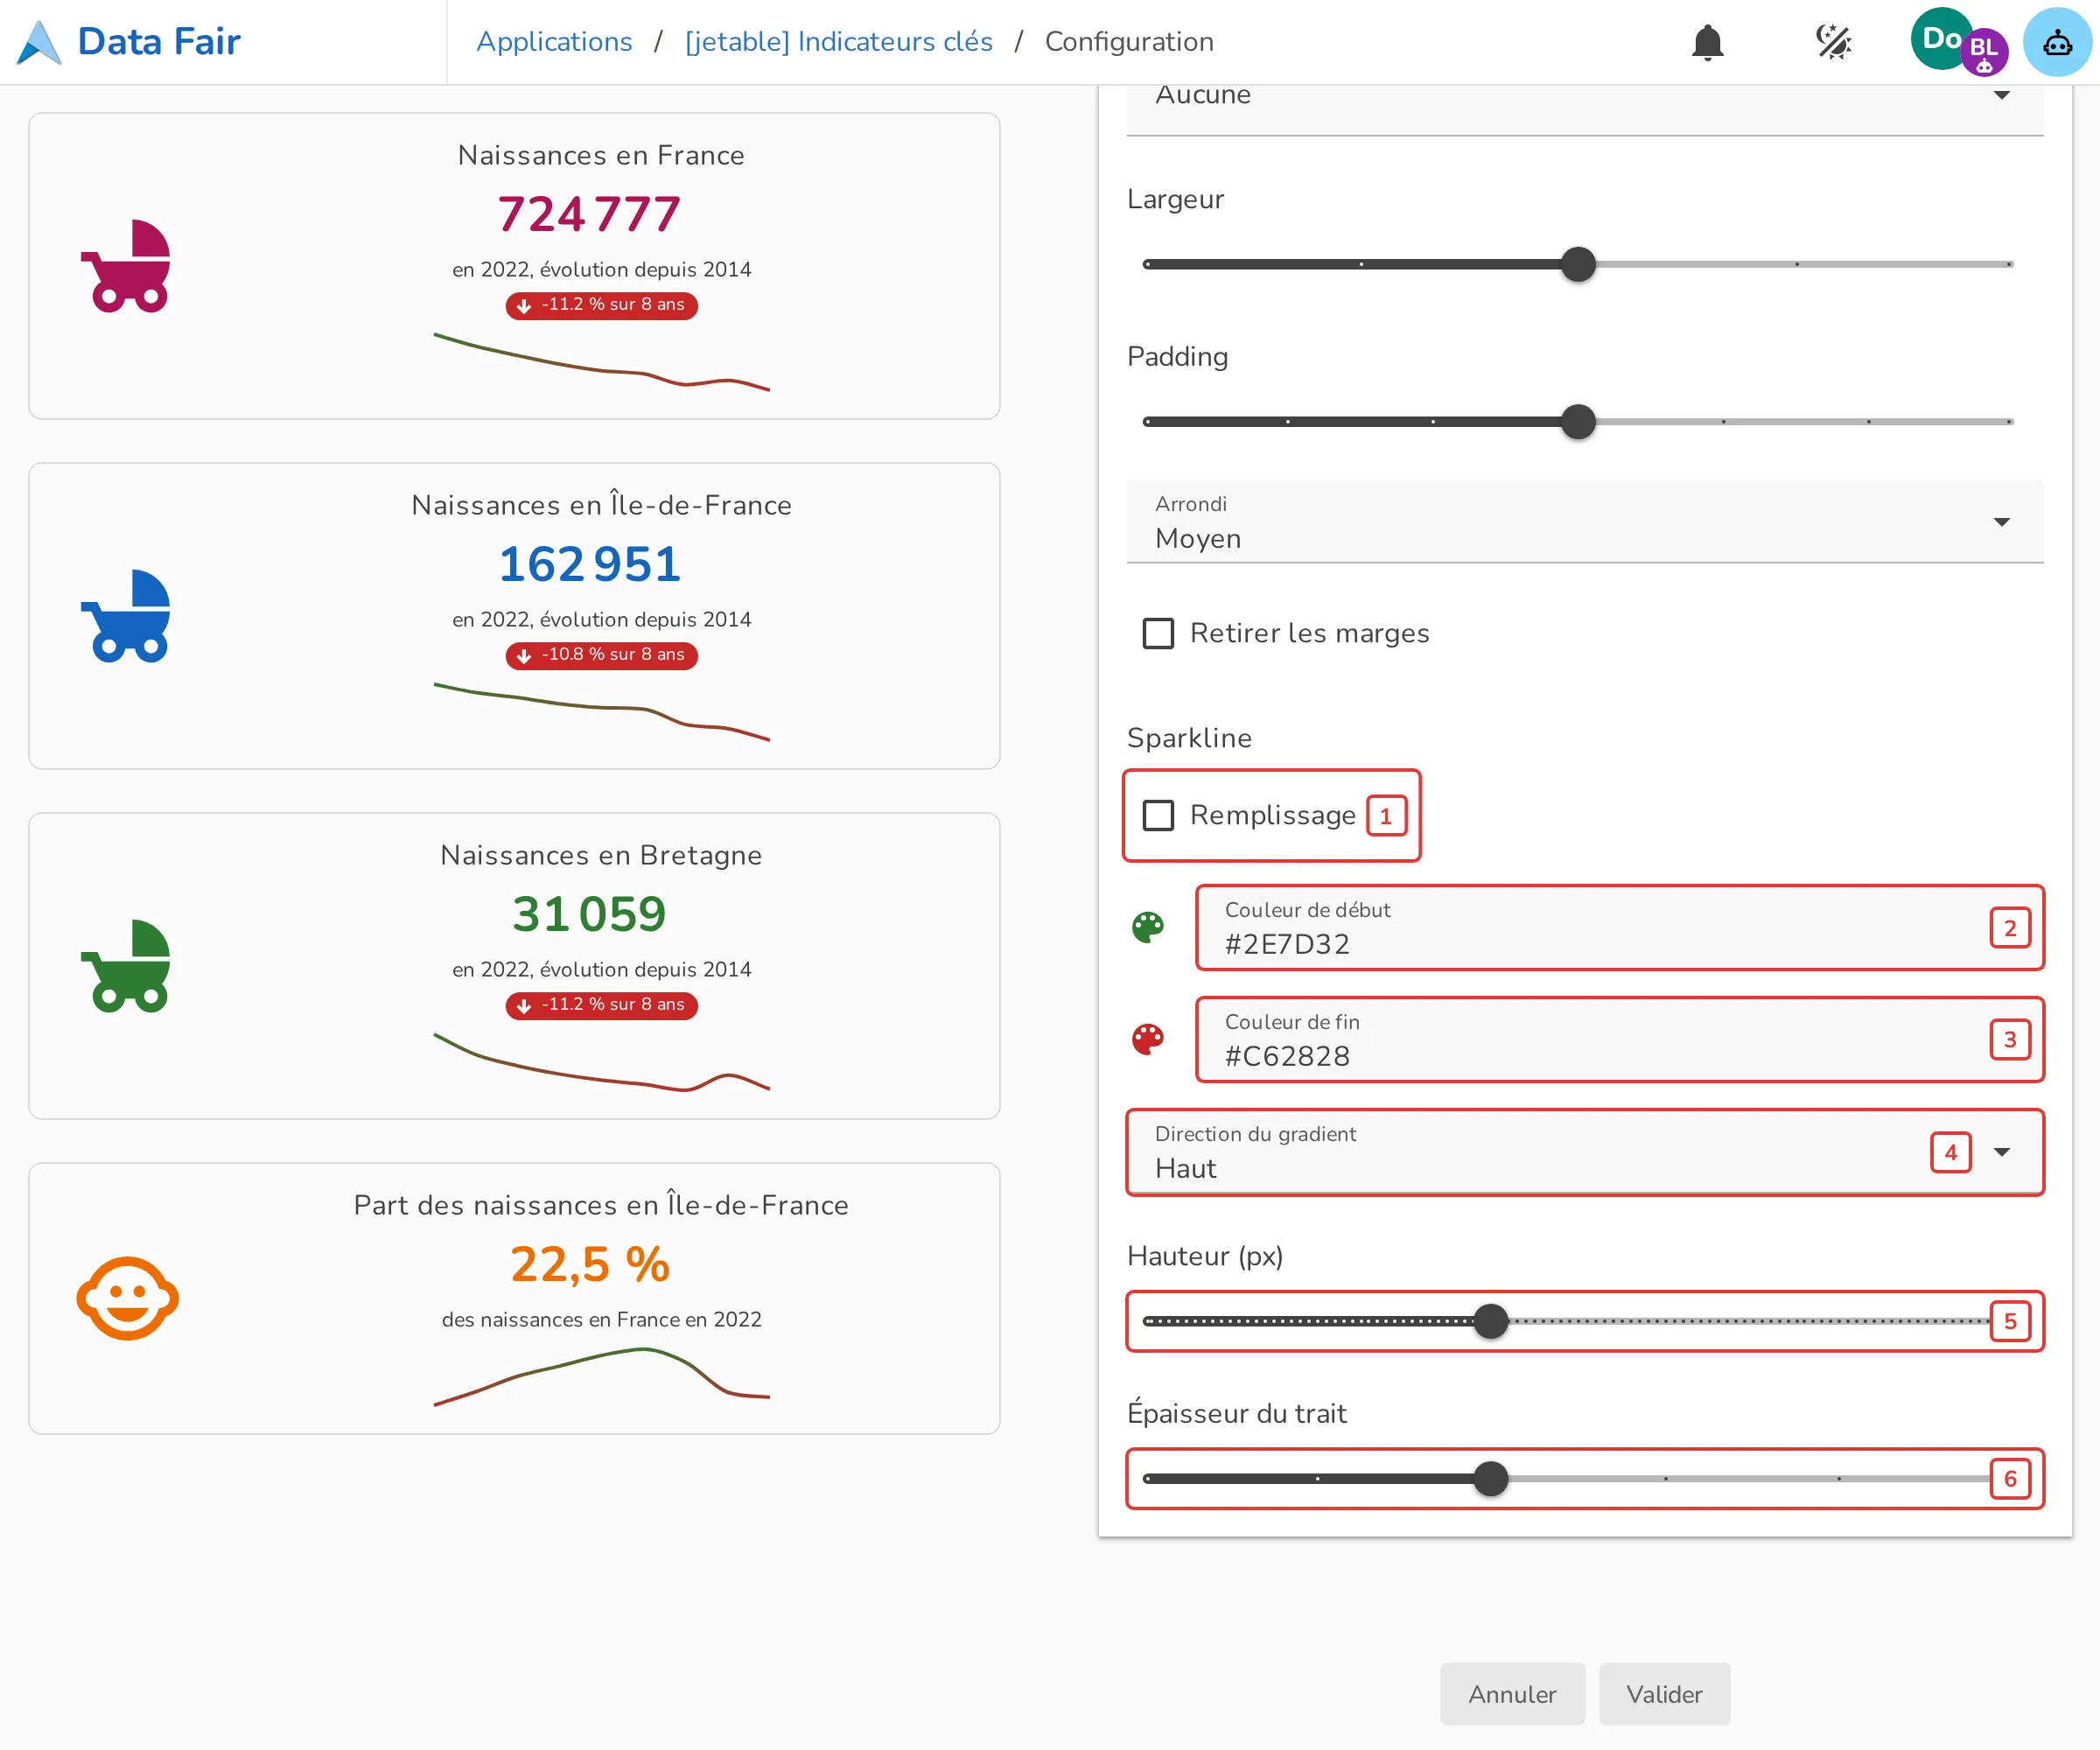Click the green start color palette icon
Viewport: 2100px width, 1750px height.
pos(1148,927)
